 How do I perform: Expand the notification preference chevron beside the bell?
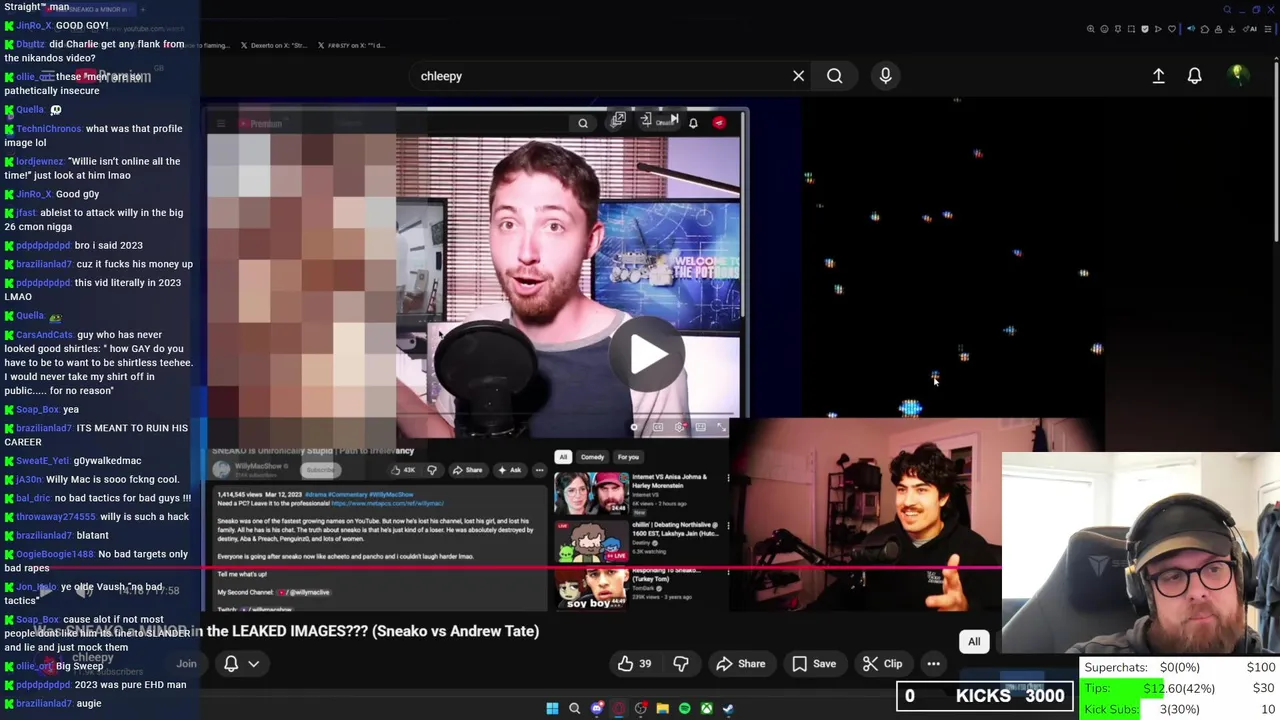pos(254,664)
